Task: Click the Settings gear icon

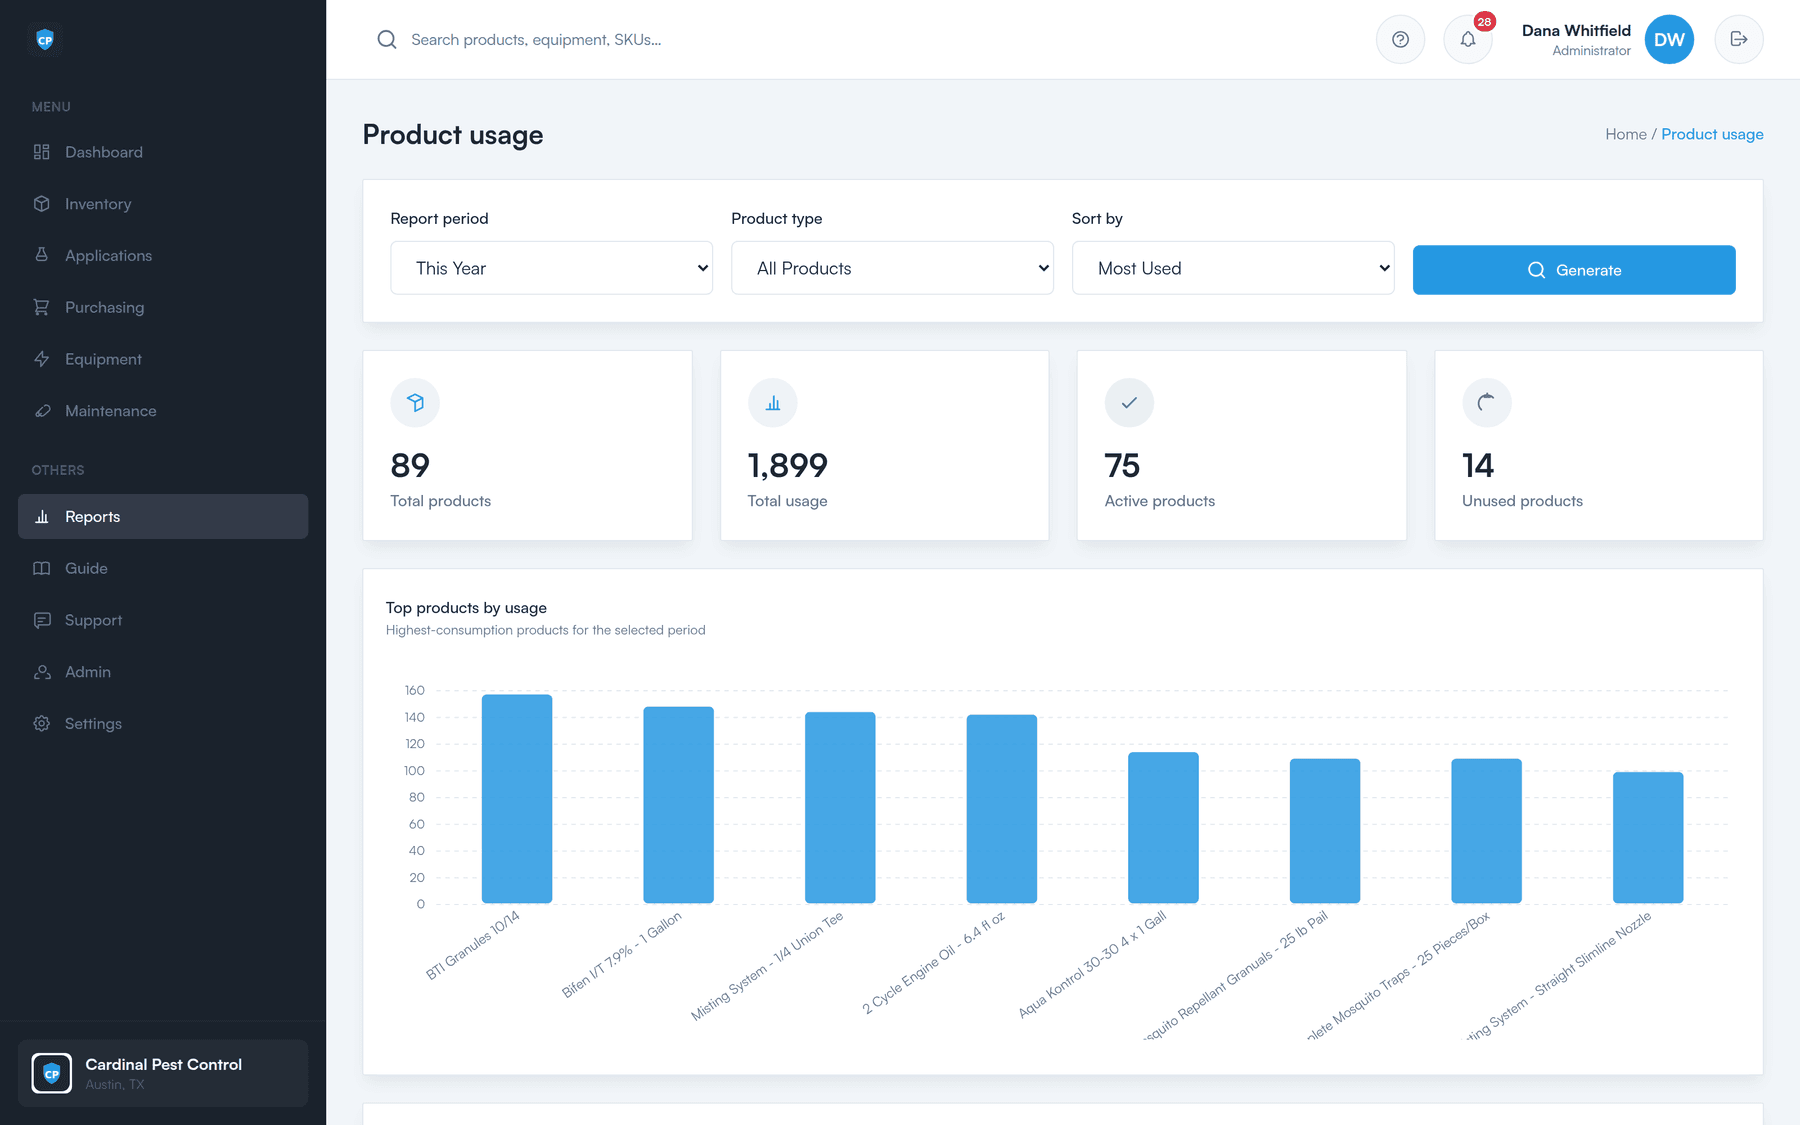Action: (41, 724)
